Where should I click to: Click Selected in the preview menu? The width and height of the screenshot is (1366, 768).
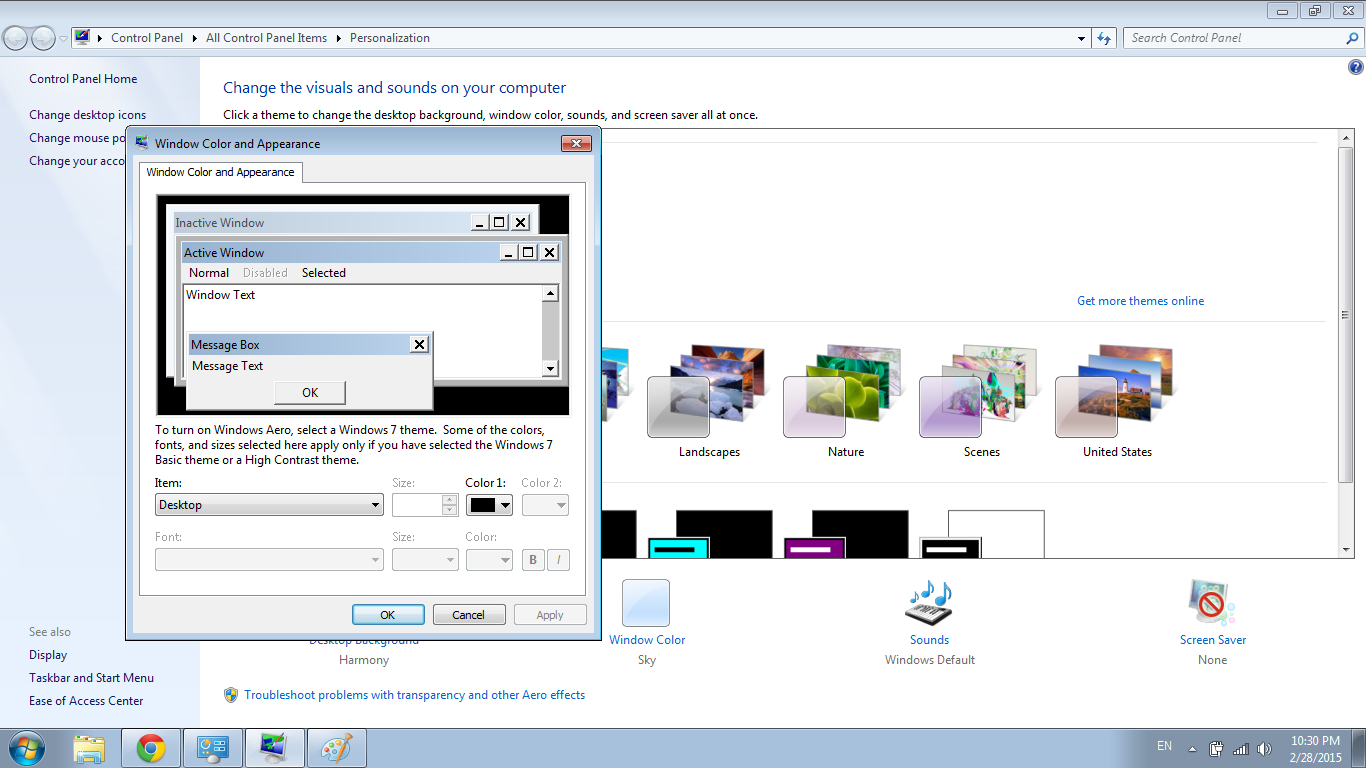point(324,273)
